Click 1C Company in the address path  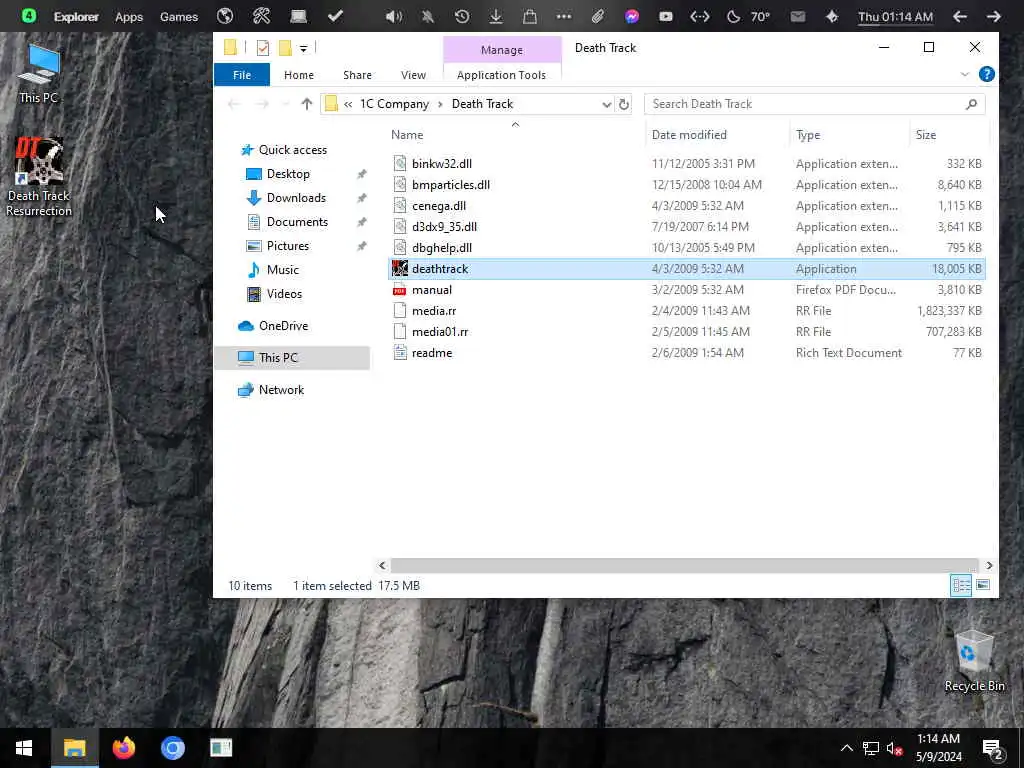[394, 104]
